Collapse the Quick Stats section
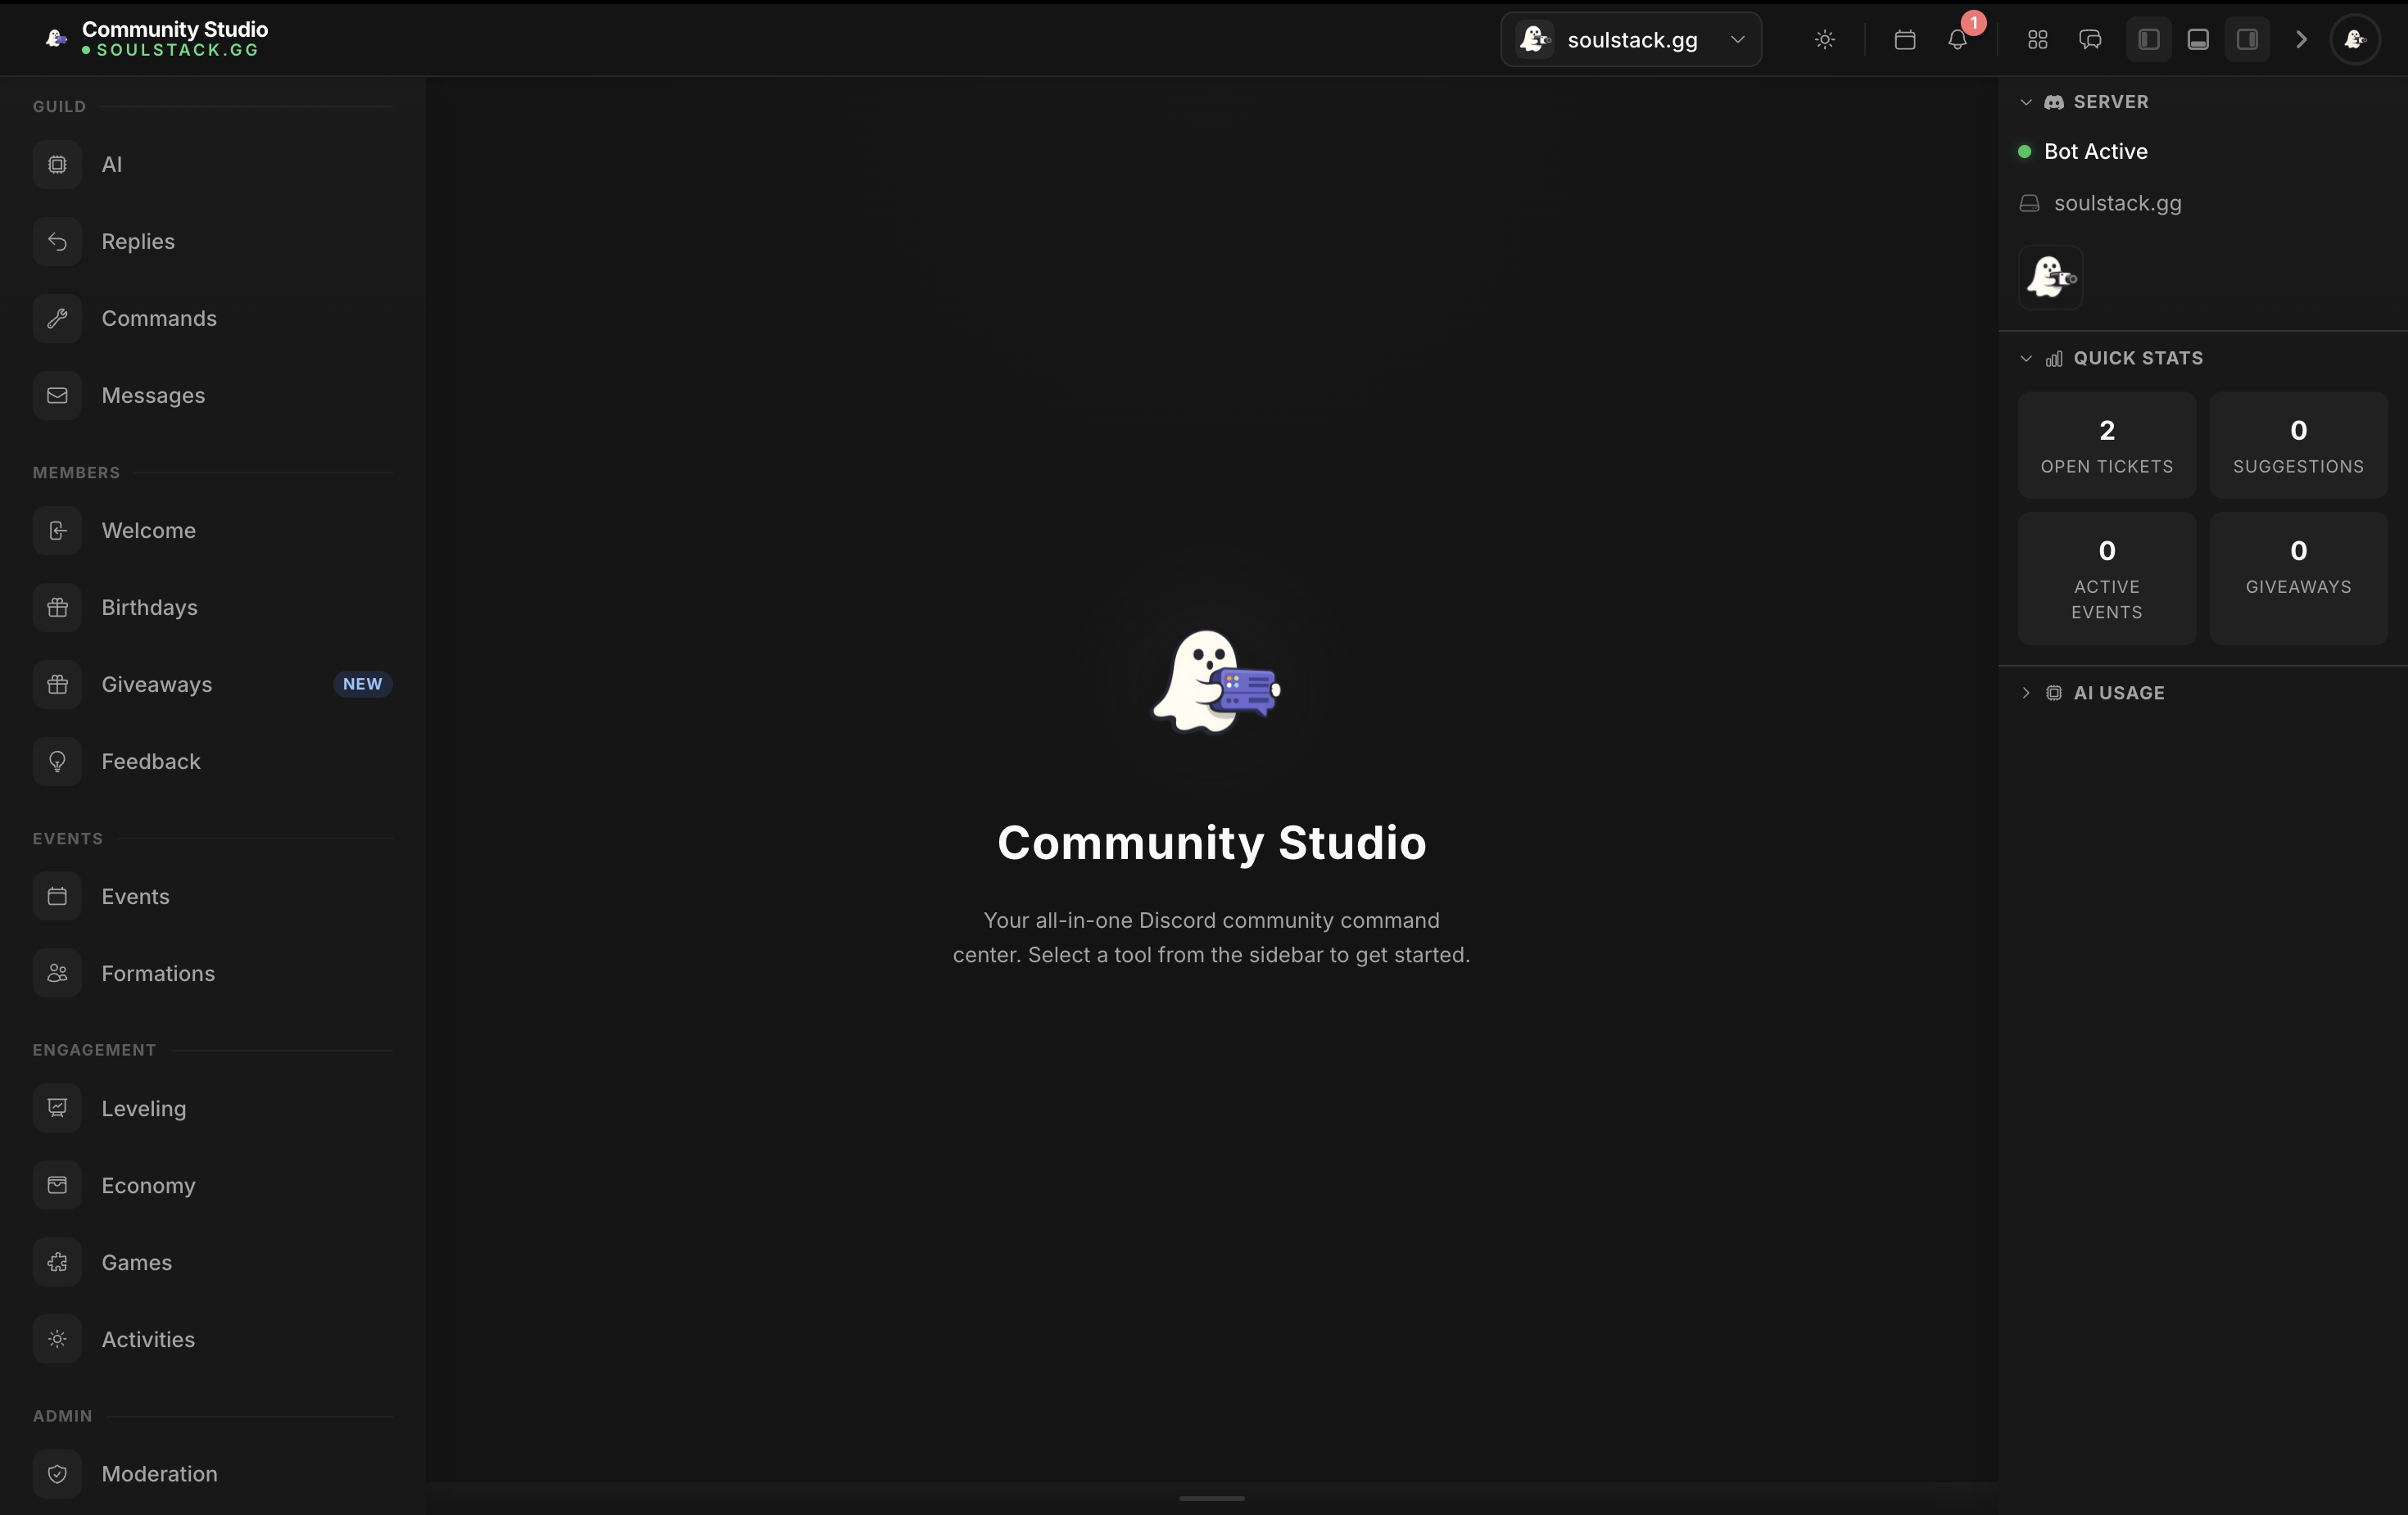This screenshot has height=1515, width=2408. point(2026,358)
